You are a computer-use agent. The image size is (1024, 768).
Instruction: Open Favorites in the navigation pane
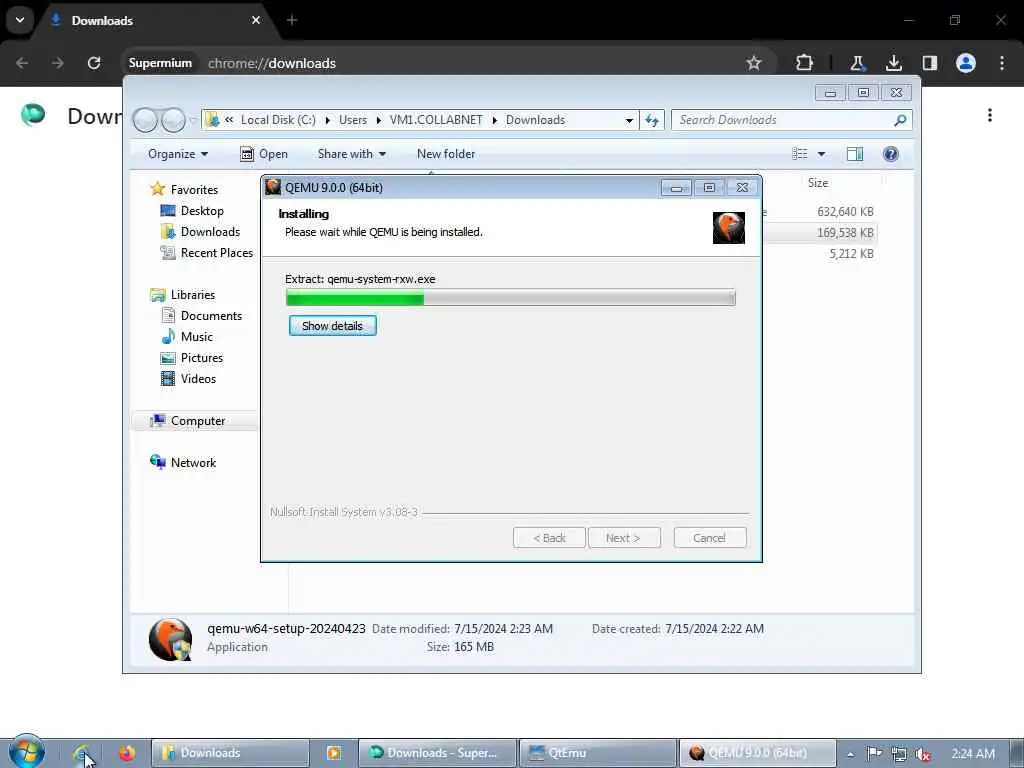194,189
